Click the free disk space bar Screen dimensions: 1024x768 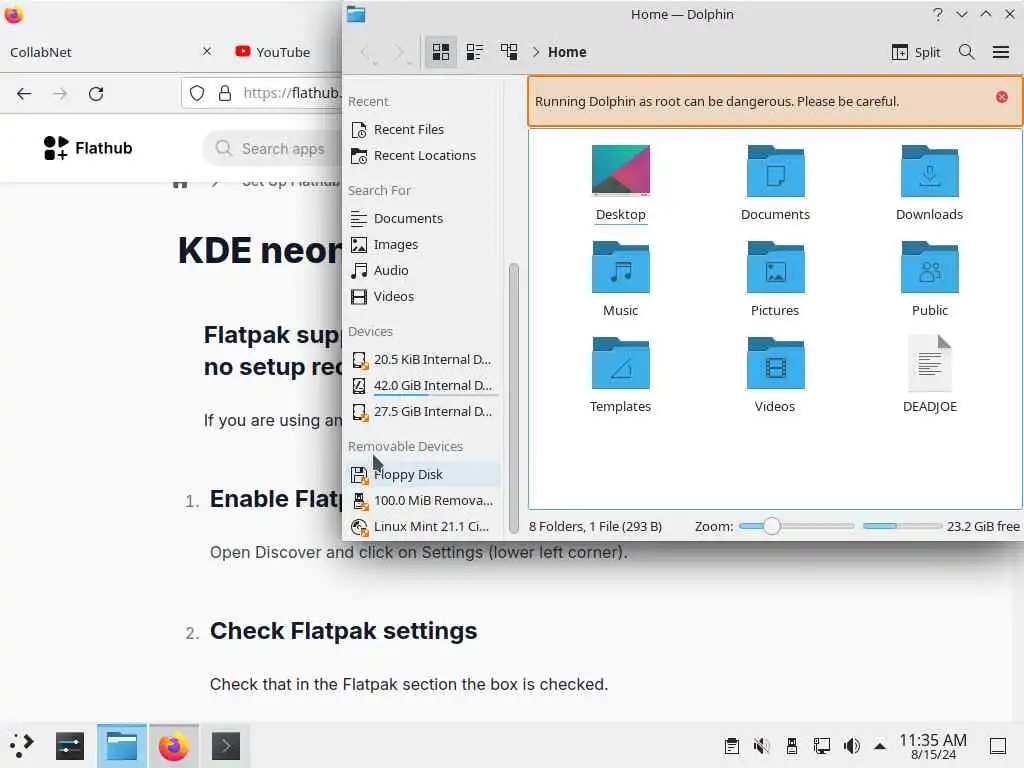coord(902,526)
